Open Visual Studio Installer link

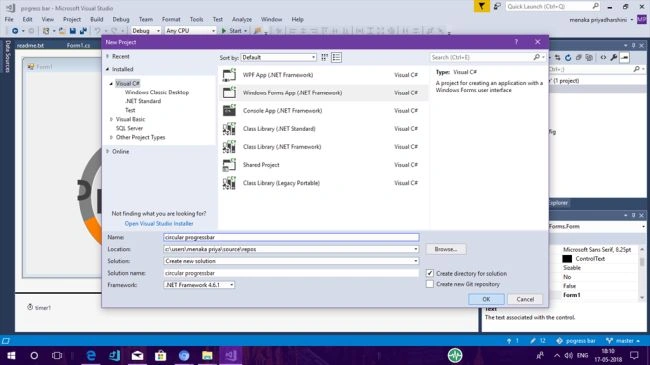[x=159, y=224]
